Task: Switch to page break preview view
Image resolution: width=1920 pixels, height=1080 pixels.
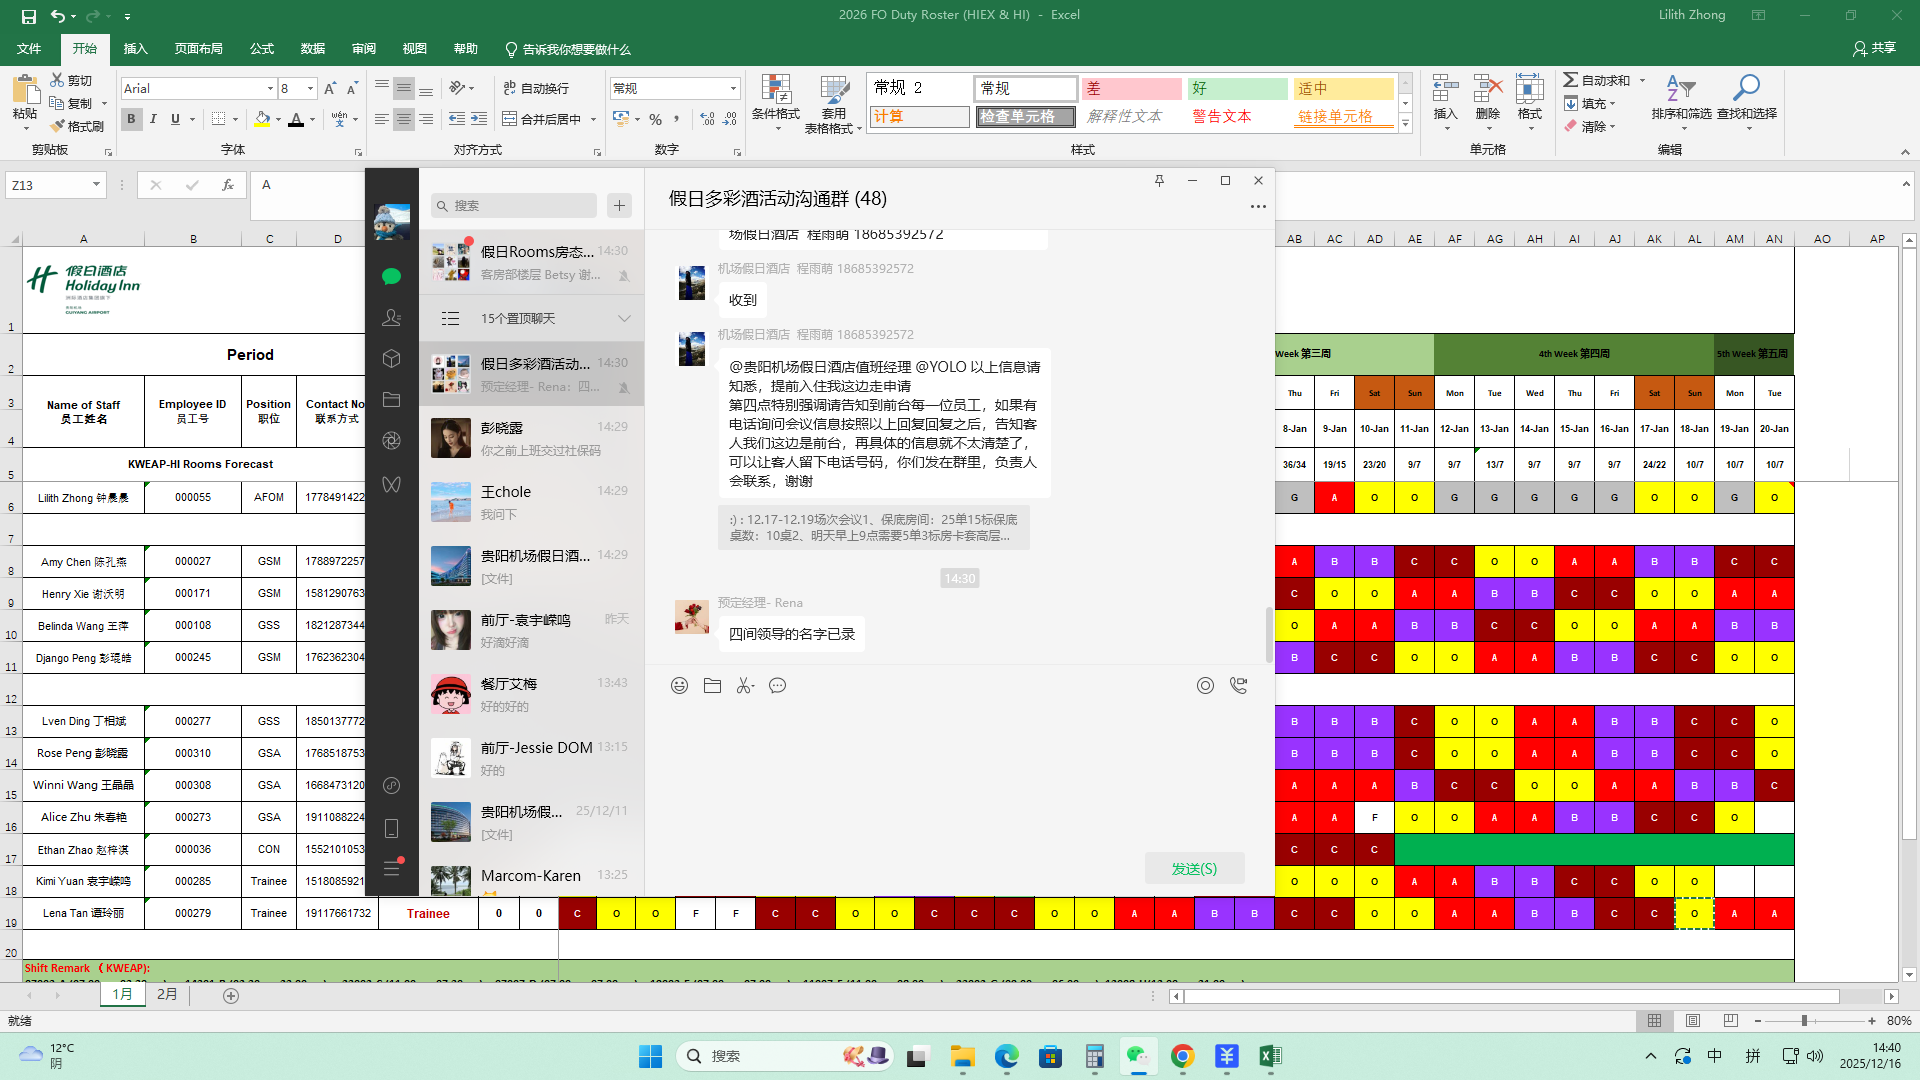Action: (x=1730, y=1021)
